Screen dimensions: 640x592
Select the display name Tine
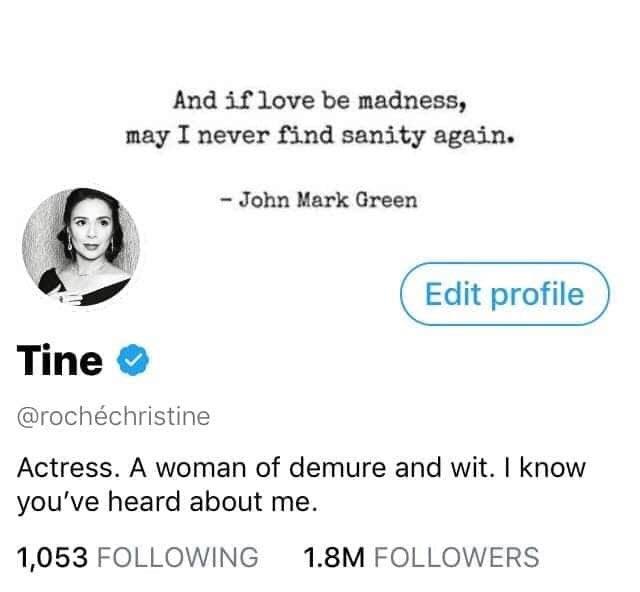pyautogui.click(x=60, y=360)
